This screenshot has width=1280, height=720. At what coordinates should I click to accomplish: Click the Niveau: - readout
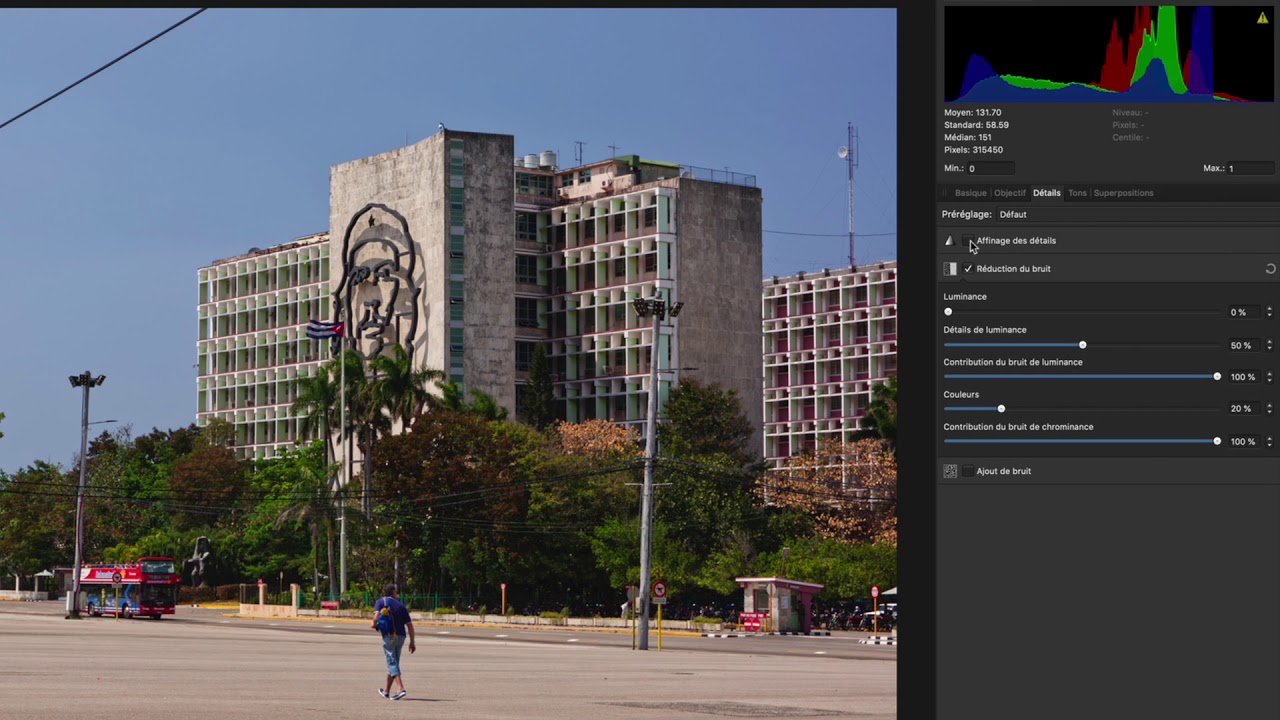[x=1130, y=113]
